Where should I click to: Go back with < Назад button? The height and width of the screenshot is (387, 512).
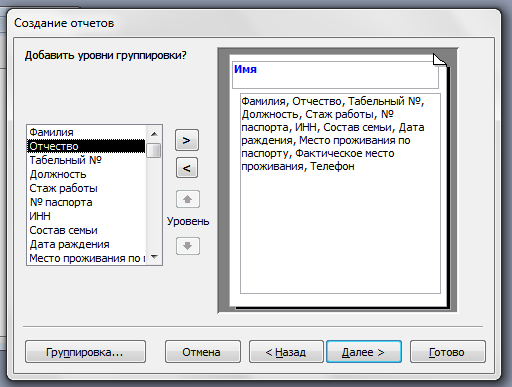286,352
